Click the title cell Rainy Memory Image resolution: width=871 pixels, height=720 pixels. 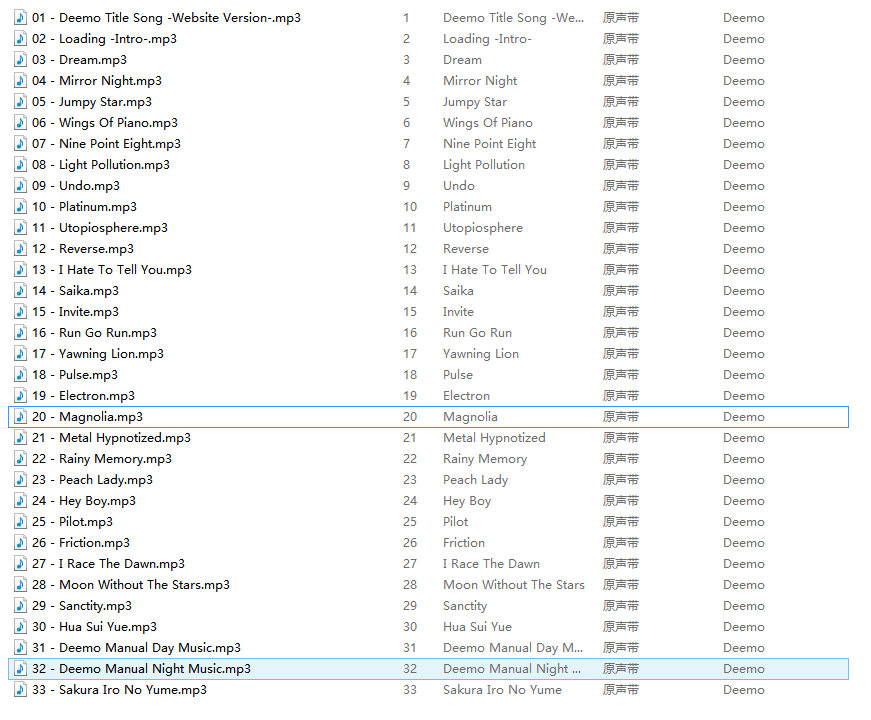[485, 459]
